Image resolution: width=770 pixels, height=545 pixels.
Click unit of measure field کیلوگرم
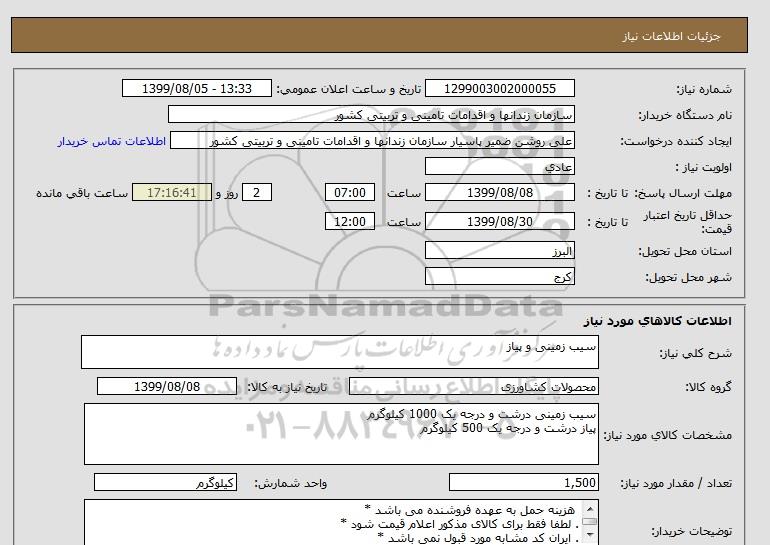165,483
